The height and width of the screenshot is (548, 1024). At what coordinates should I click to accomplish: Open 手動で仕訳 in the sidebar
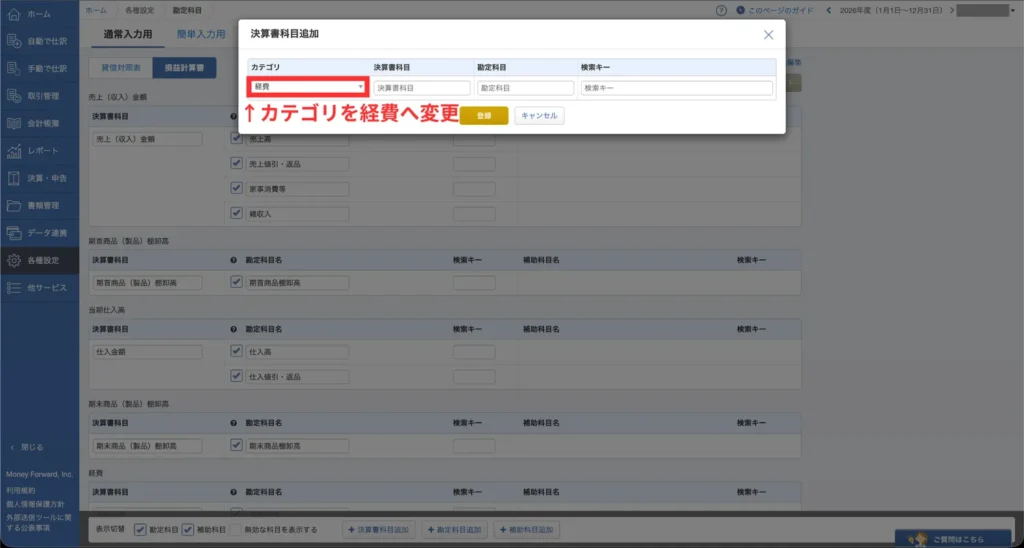pos(39,69)
